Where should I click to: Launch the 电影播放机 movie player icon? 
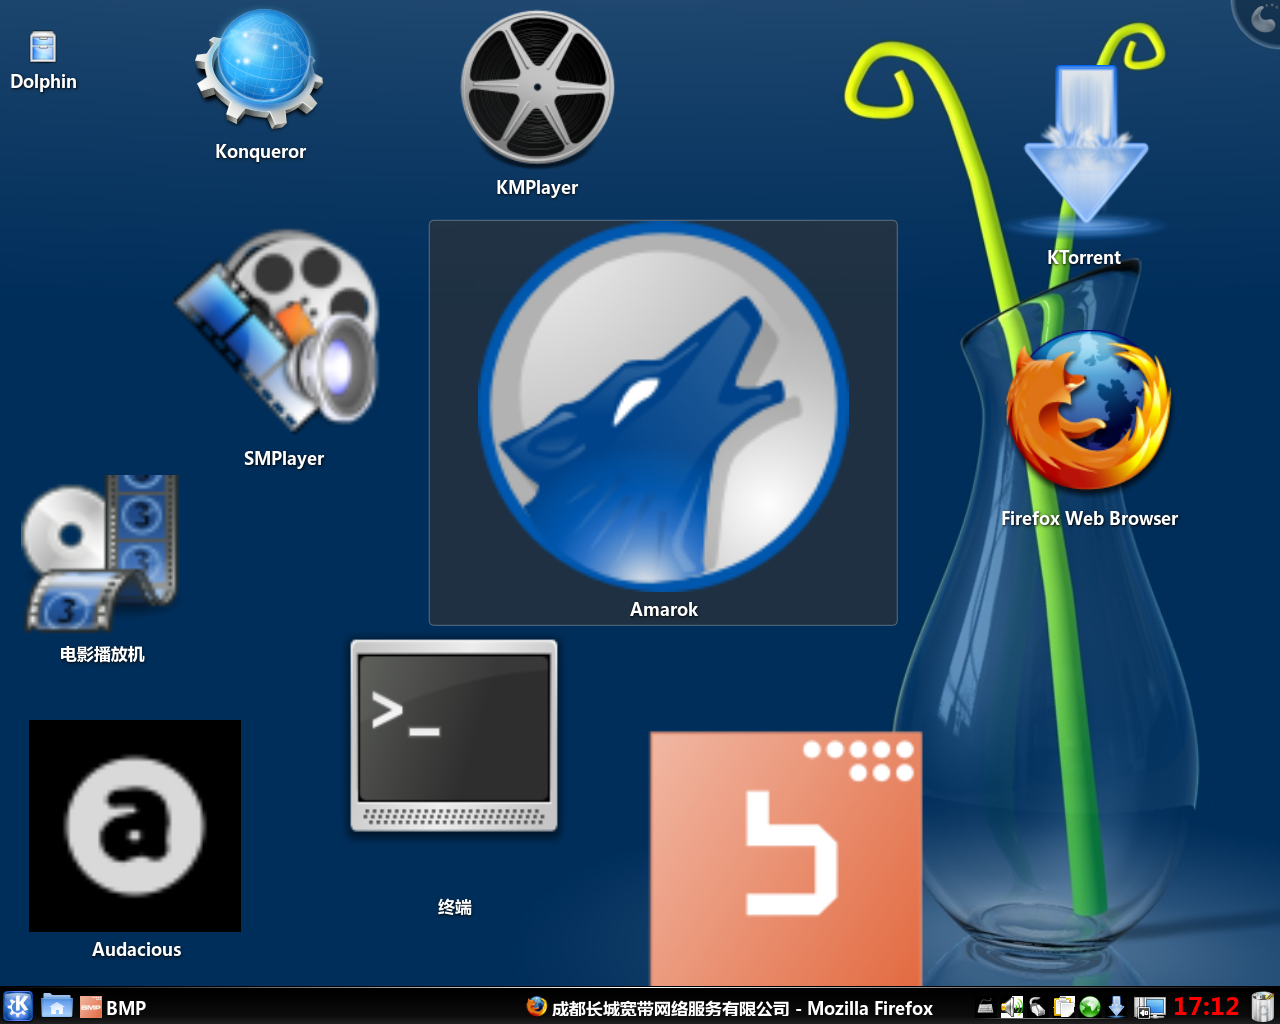pos(100,553)
